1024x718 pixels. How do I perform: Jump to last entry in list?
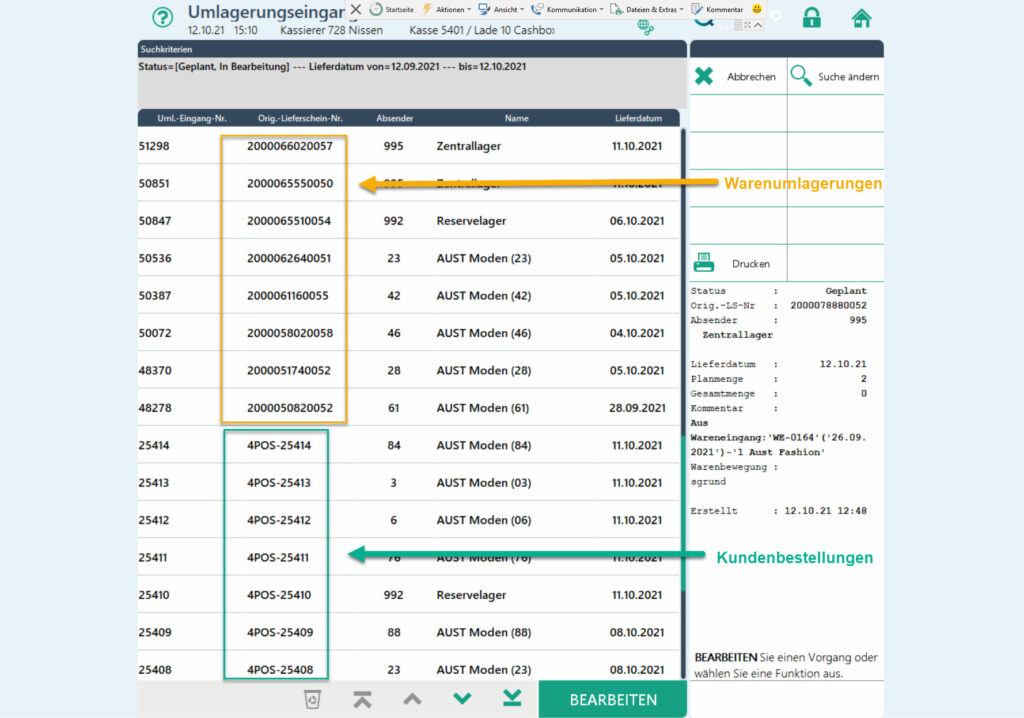[512, 699]
